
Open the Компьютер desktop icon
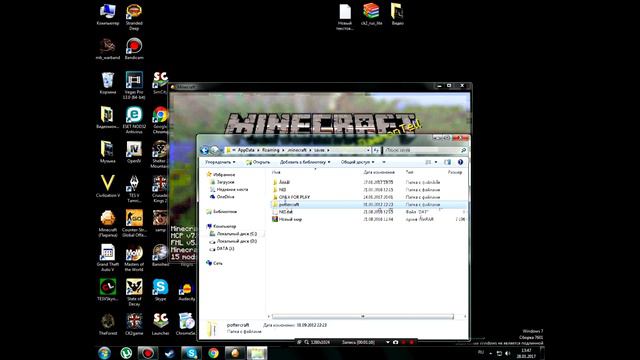point(108,14)
